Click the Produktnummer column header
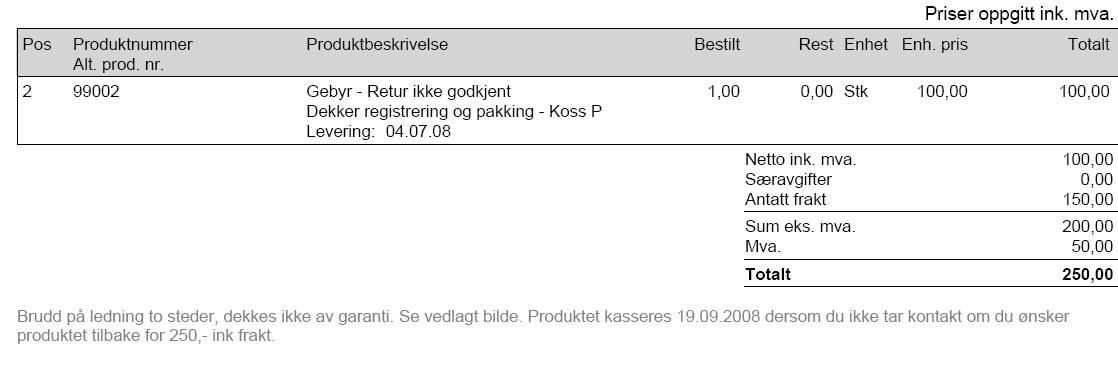1118x366 pixels. coord(133,44)
